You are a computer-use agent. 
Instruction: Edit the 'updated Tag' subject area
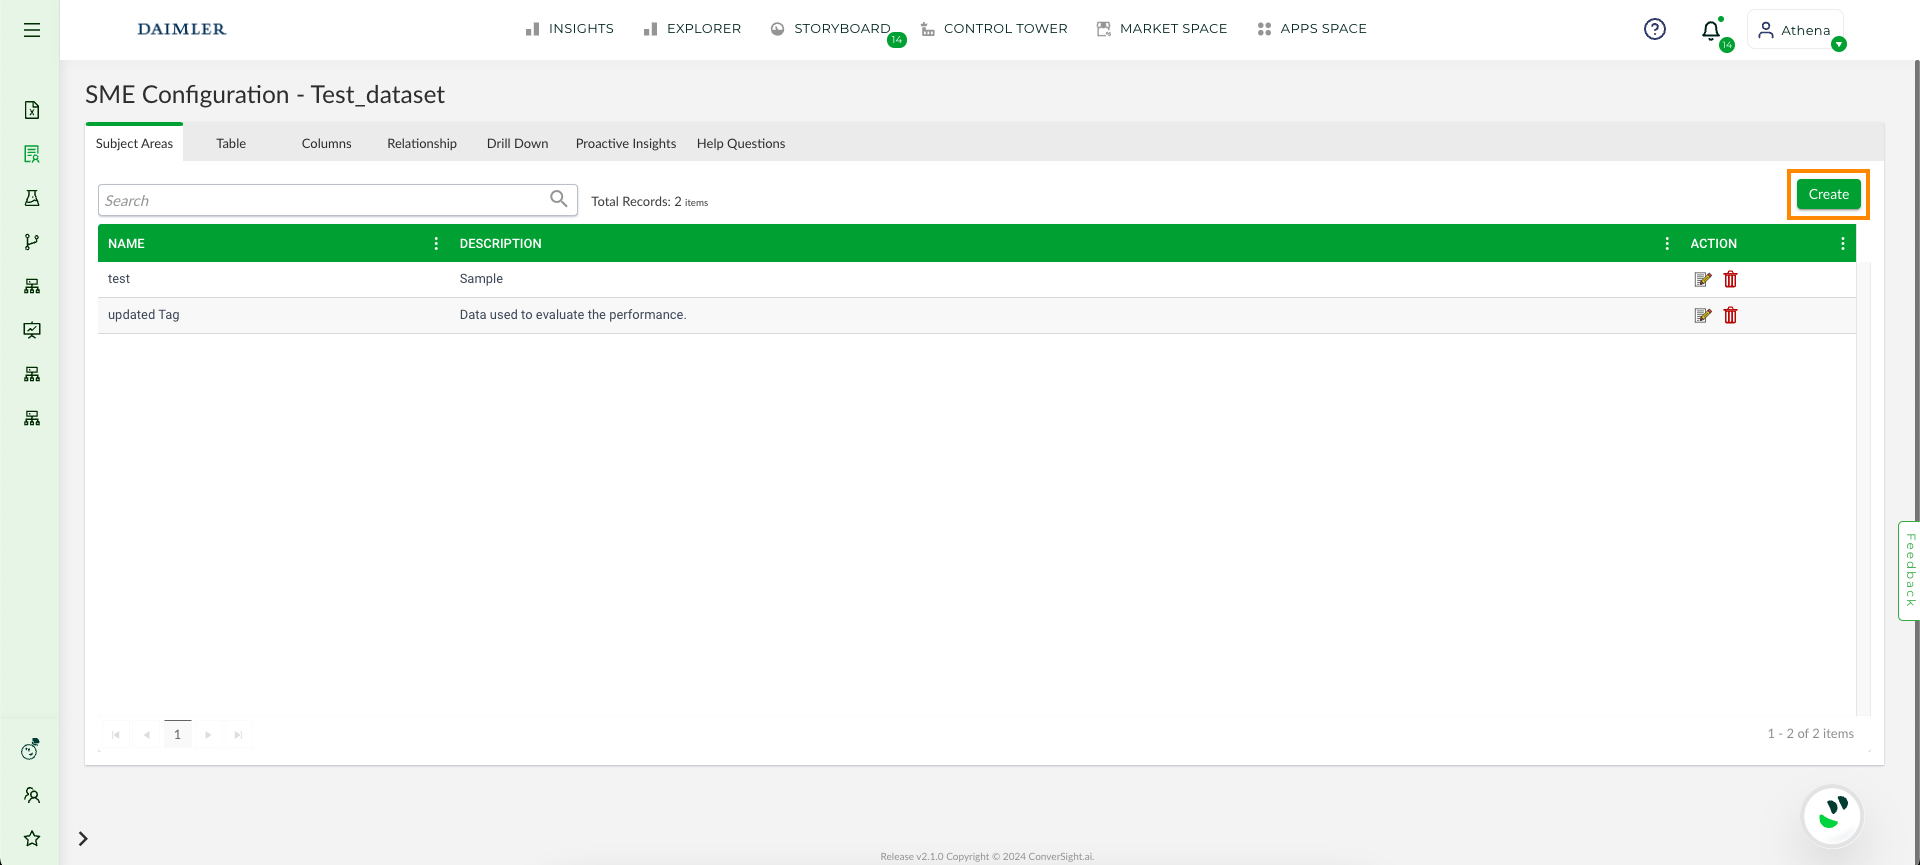click(1703, 315)
